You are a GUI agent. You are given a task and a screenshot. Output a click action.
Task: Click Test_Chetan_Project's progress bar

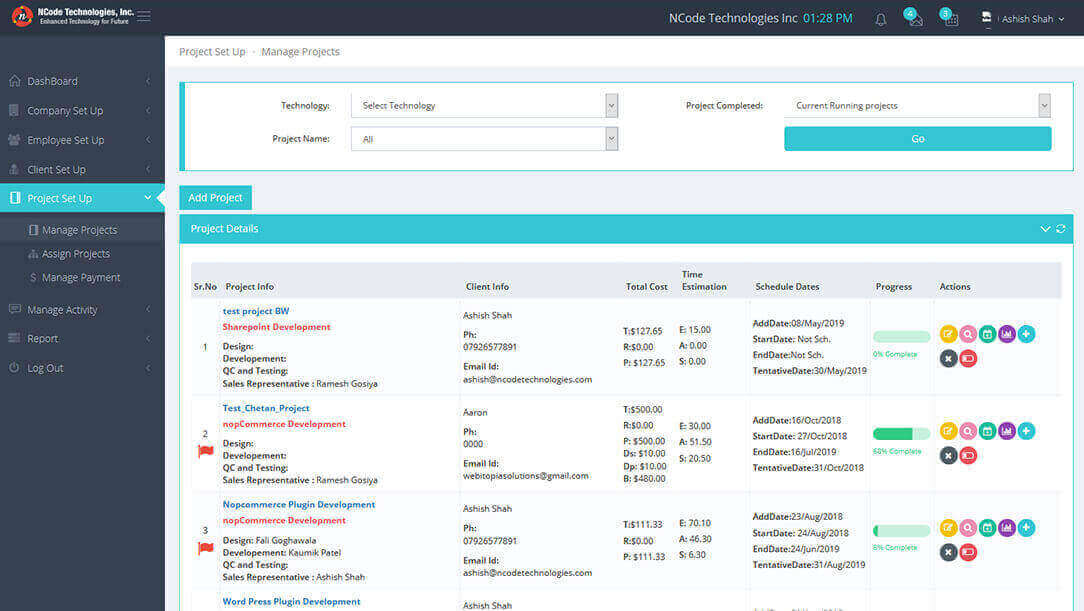(x=901, y=433)
